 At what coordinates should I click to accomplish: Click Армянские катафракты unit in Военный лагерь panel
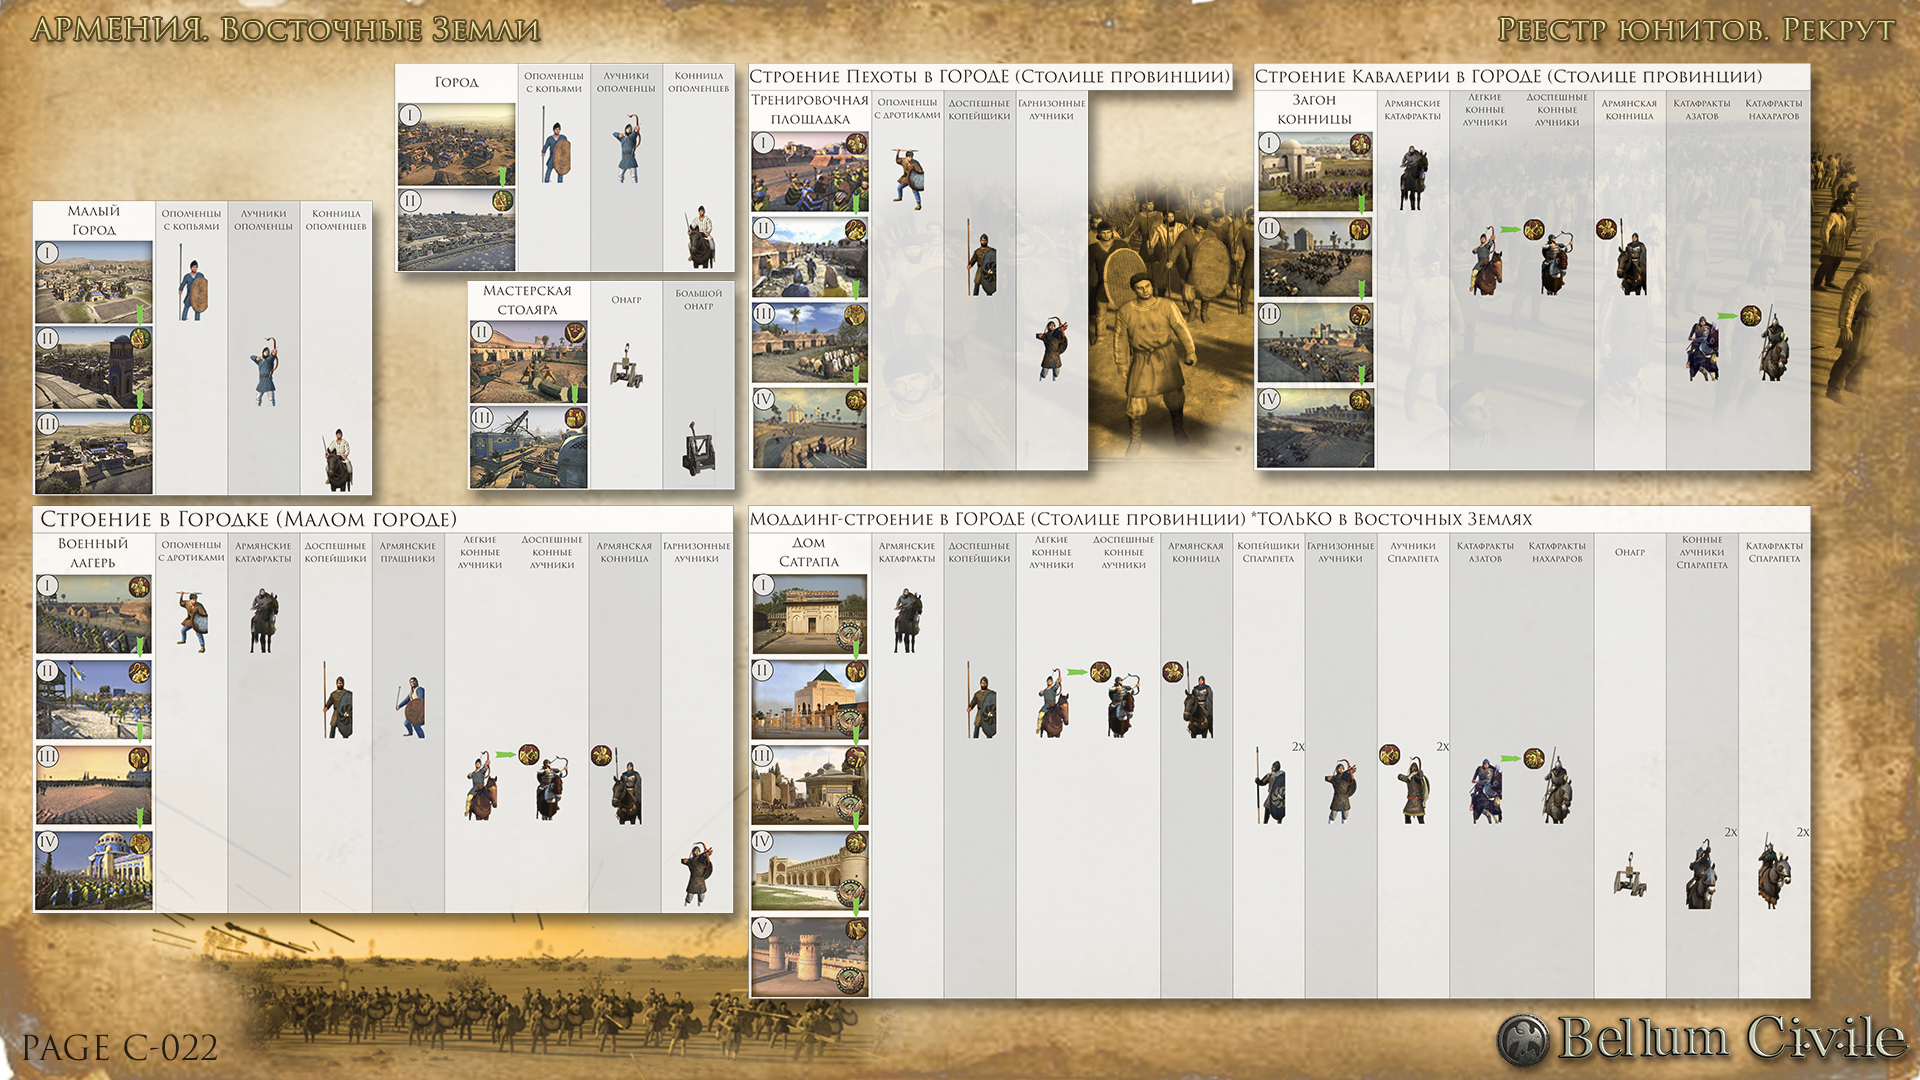(263, 621)
